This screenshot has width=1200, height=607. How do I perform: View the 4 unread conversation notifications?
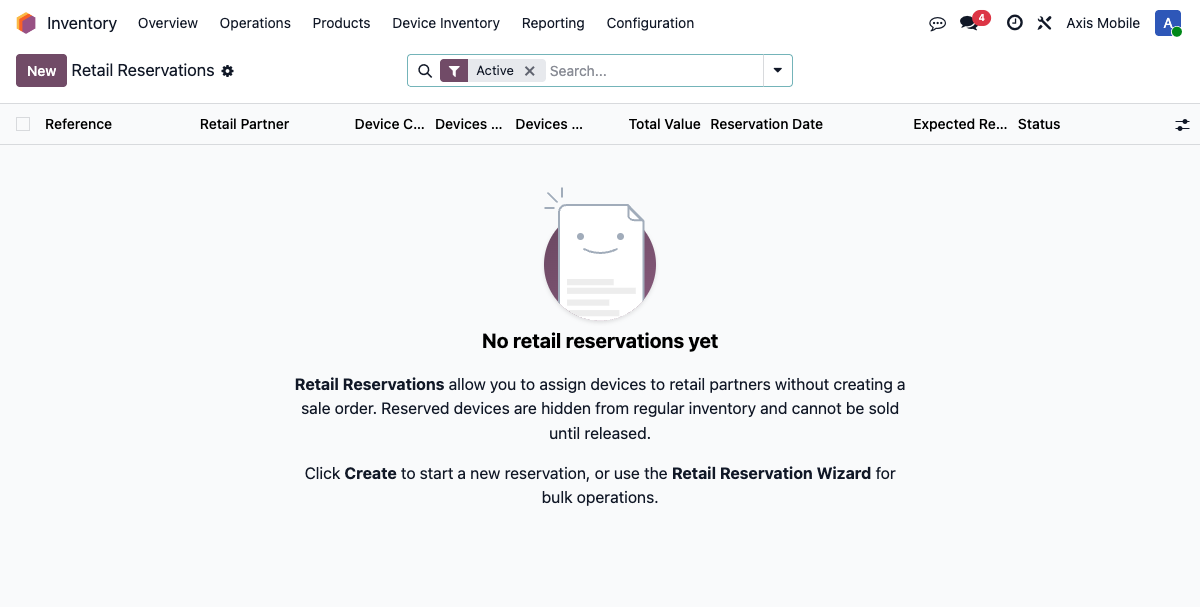pyautogui.click(x=968, y=23)
